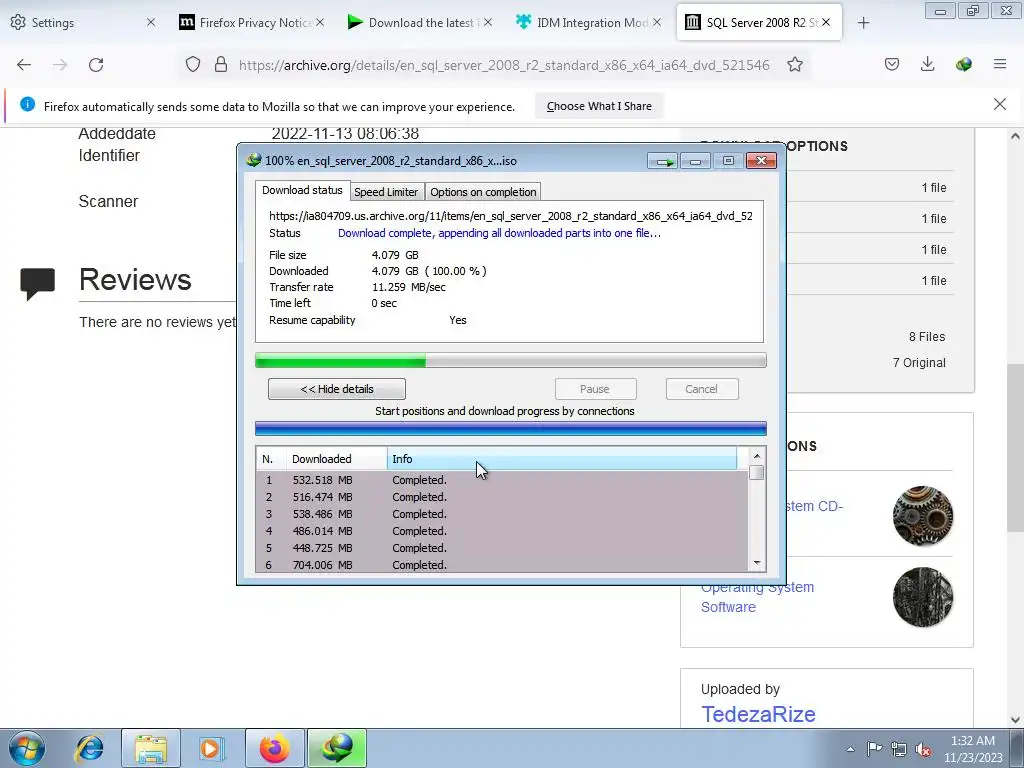
Task: Click the gears thumbnail image
Action: pyautogui.click(x=923, y=516)
